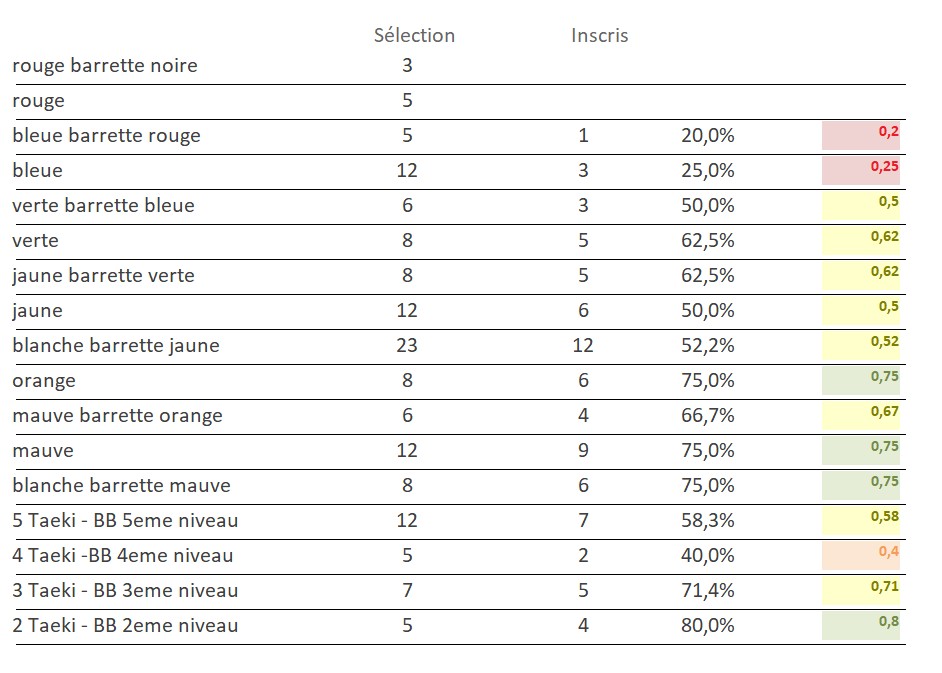This screenshot has width=942, height=673.
Task: Click the red-shaded 0,2 cell
Action: coord(861,135)
